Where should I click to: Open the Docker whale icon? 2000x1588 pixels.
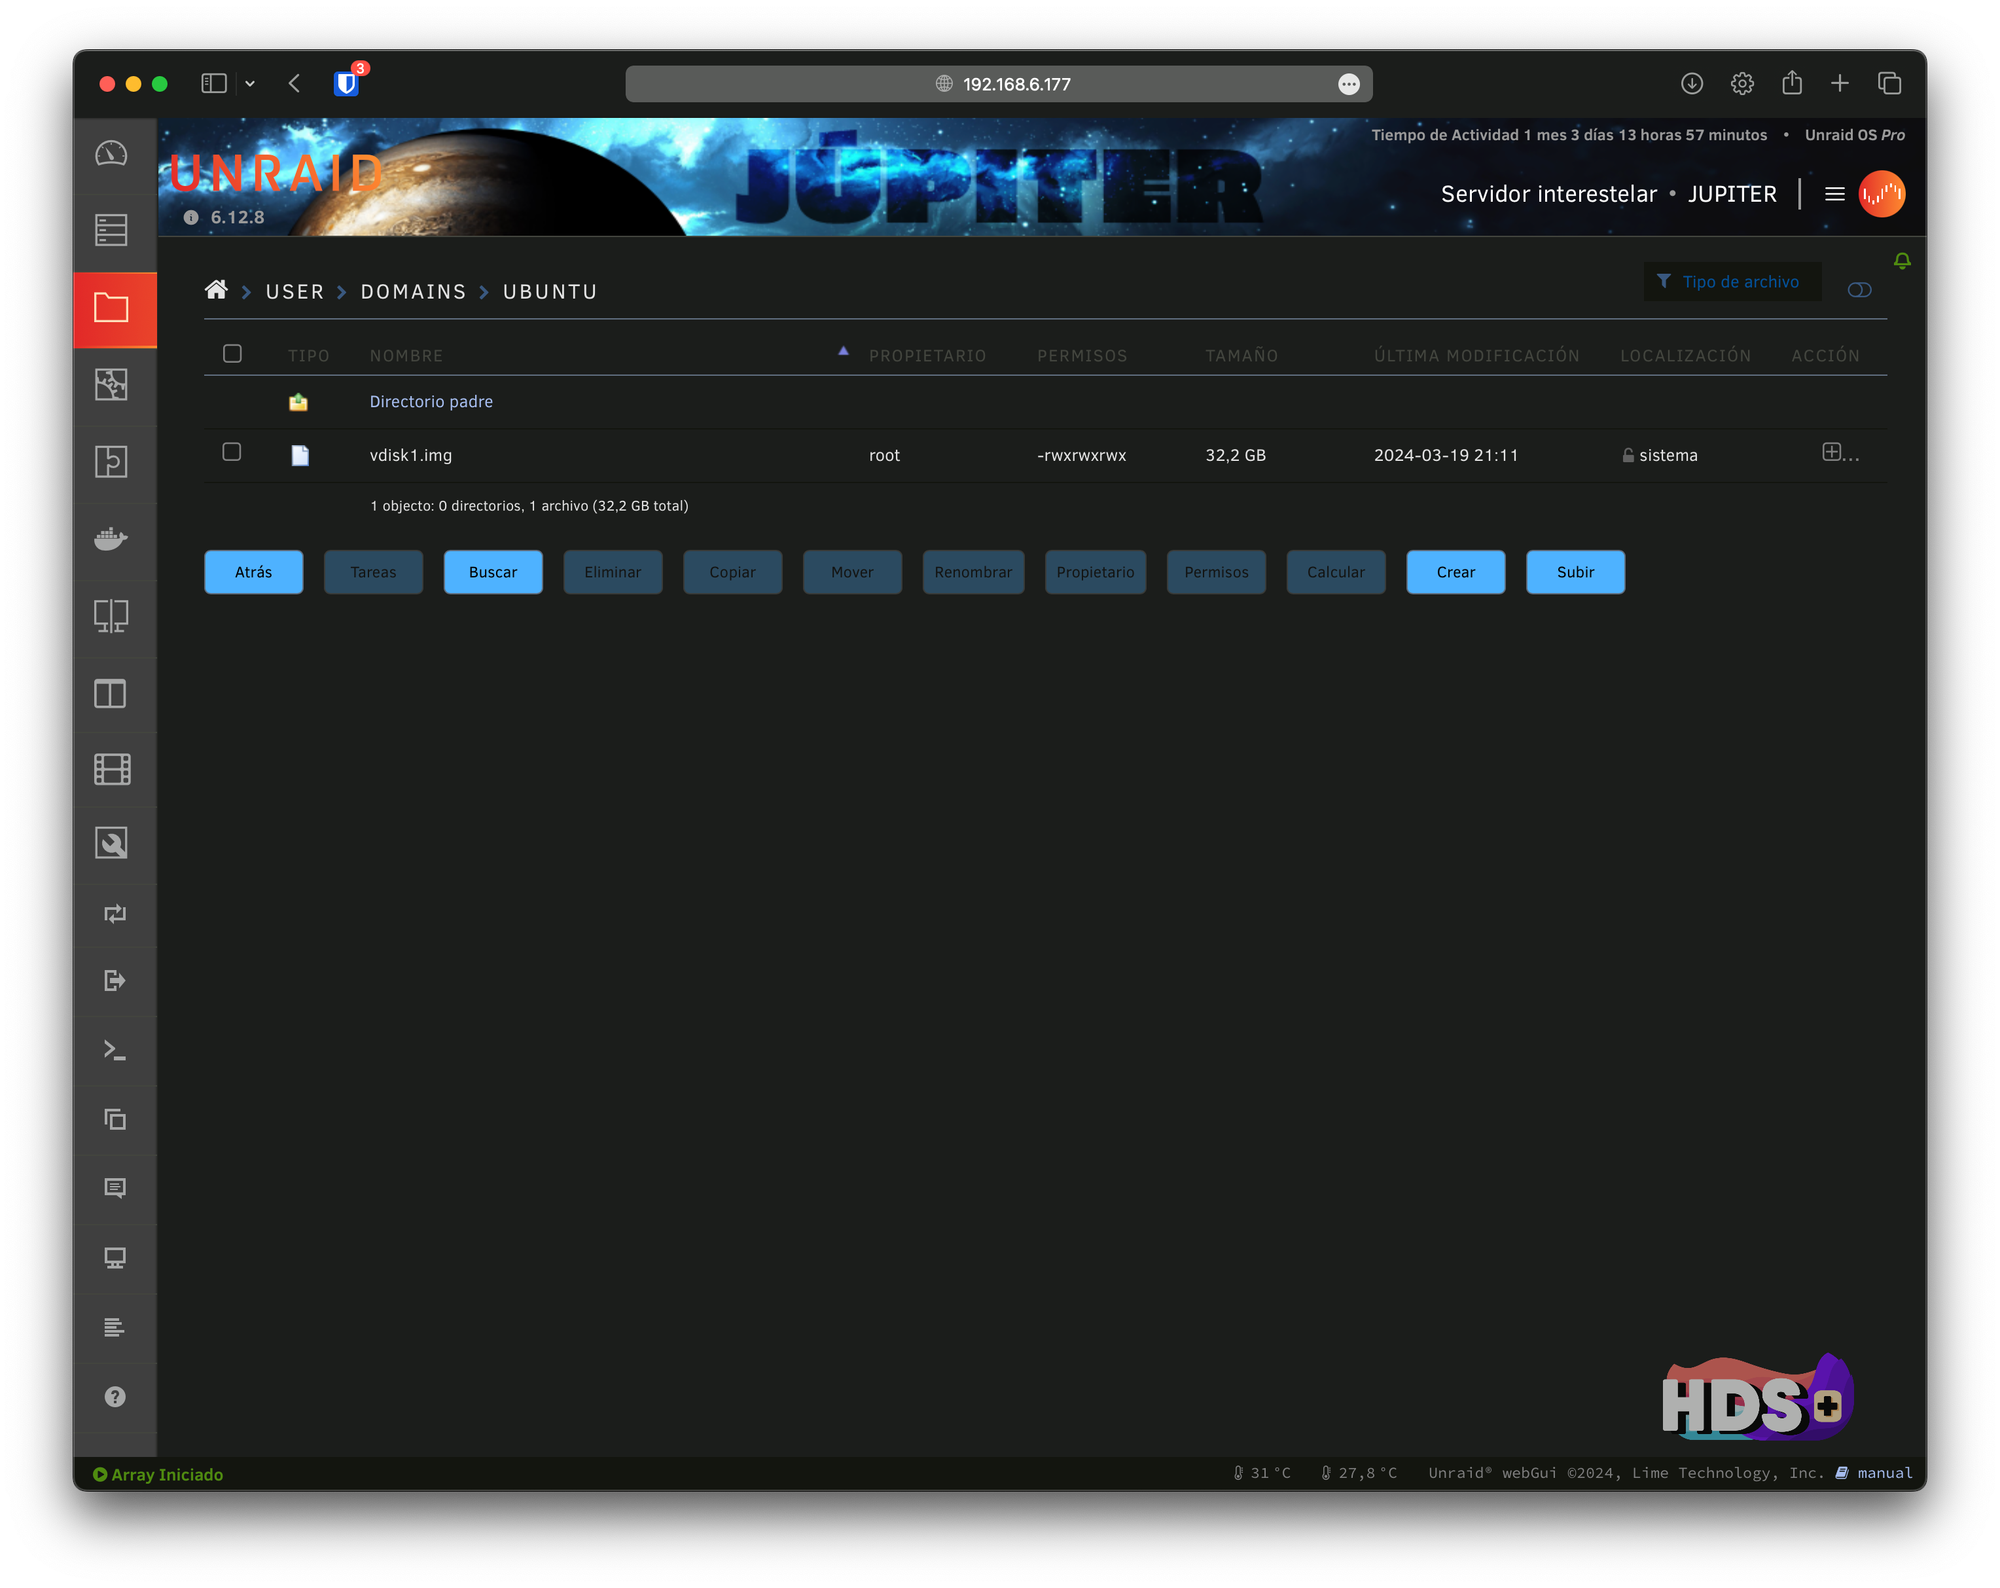tap(111, 539)
